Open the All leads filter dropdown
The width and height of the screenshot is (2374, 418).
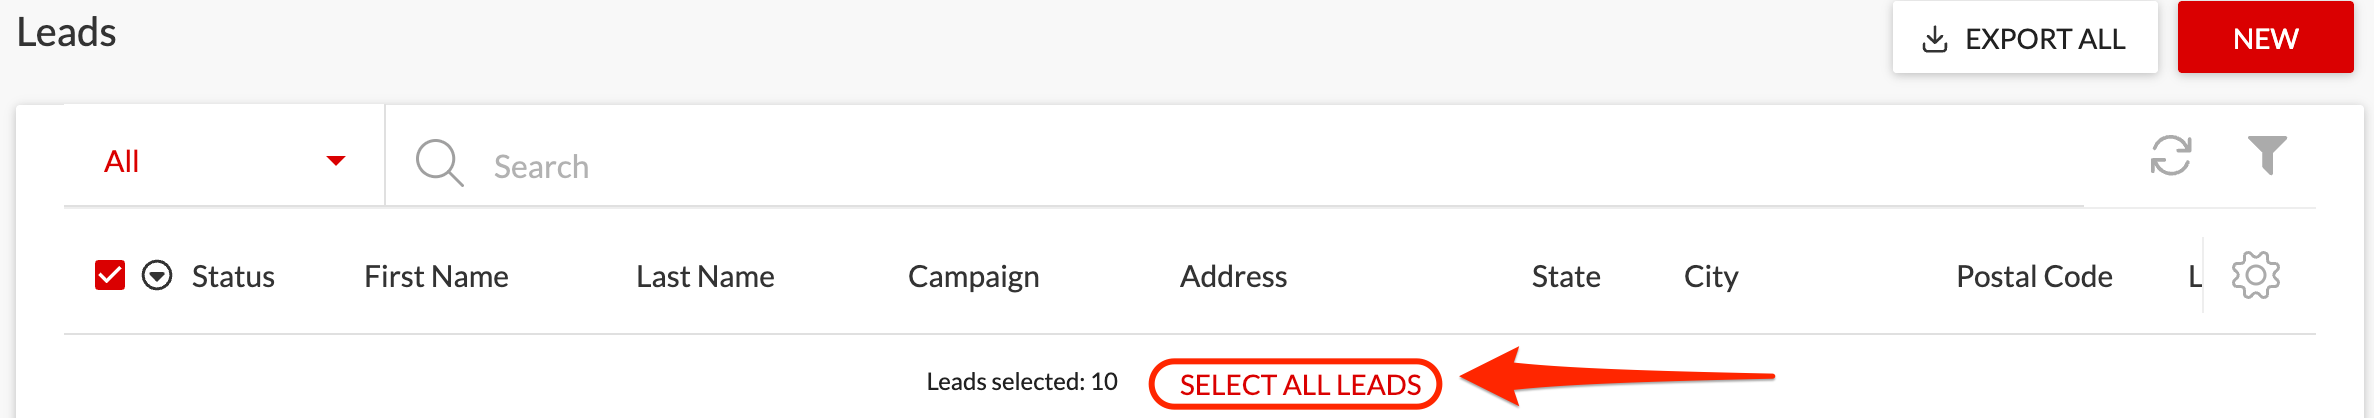(x=223, y=161)
